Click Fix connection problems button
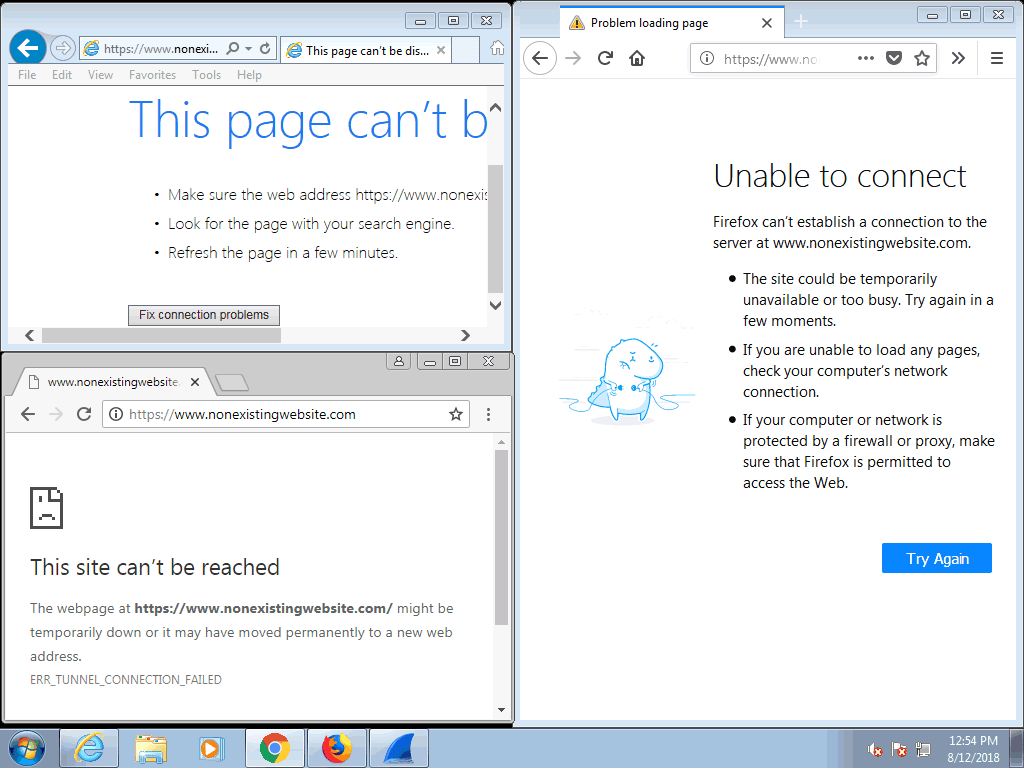This screenshot has height=768, width=1024. pyautogui.click(x=204, y=315)
